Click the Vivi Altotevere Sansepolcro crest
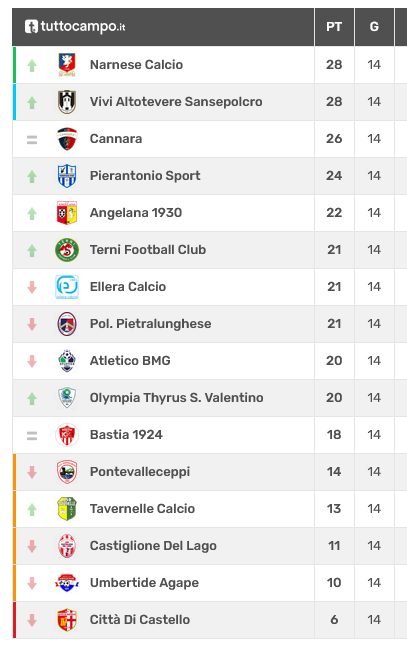This screenshot has height=648, width=407. tap(67, 102)
